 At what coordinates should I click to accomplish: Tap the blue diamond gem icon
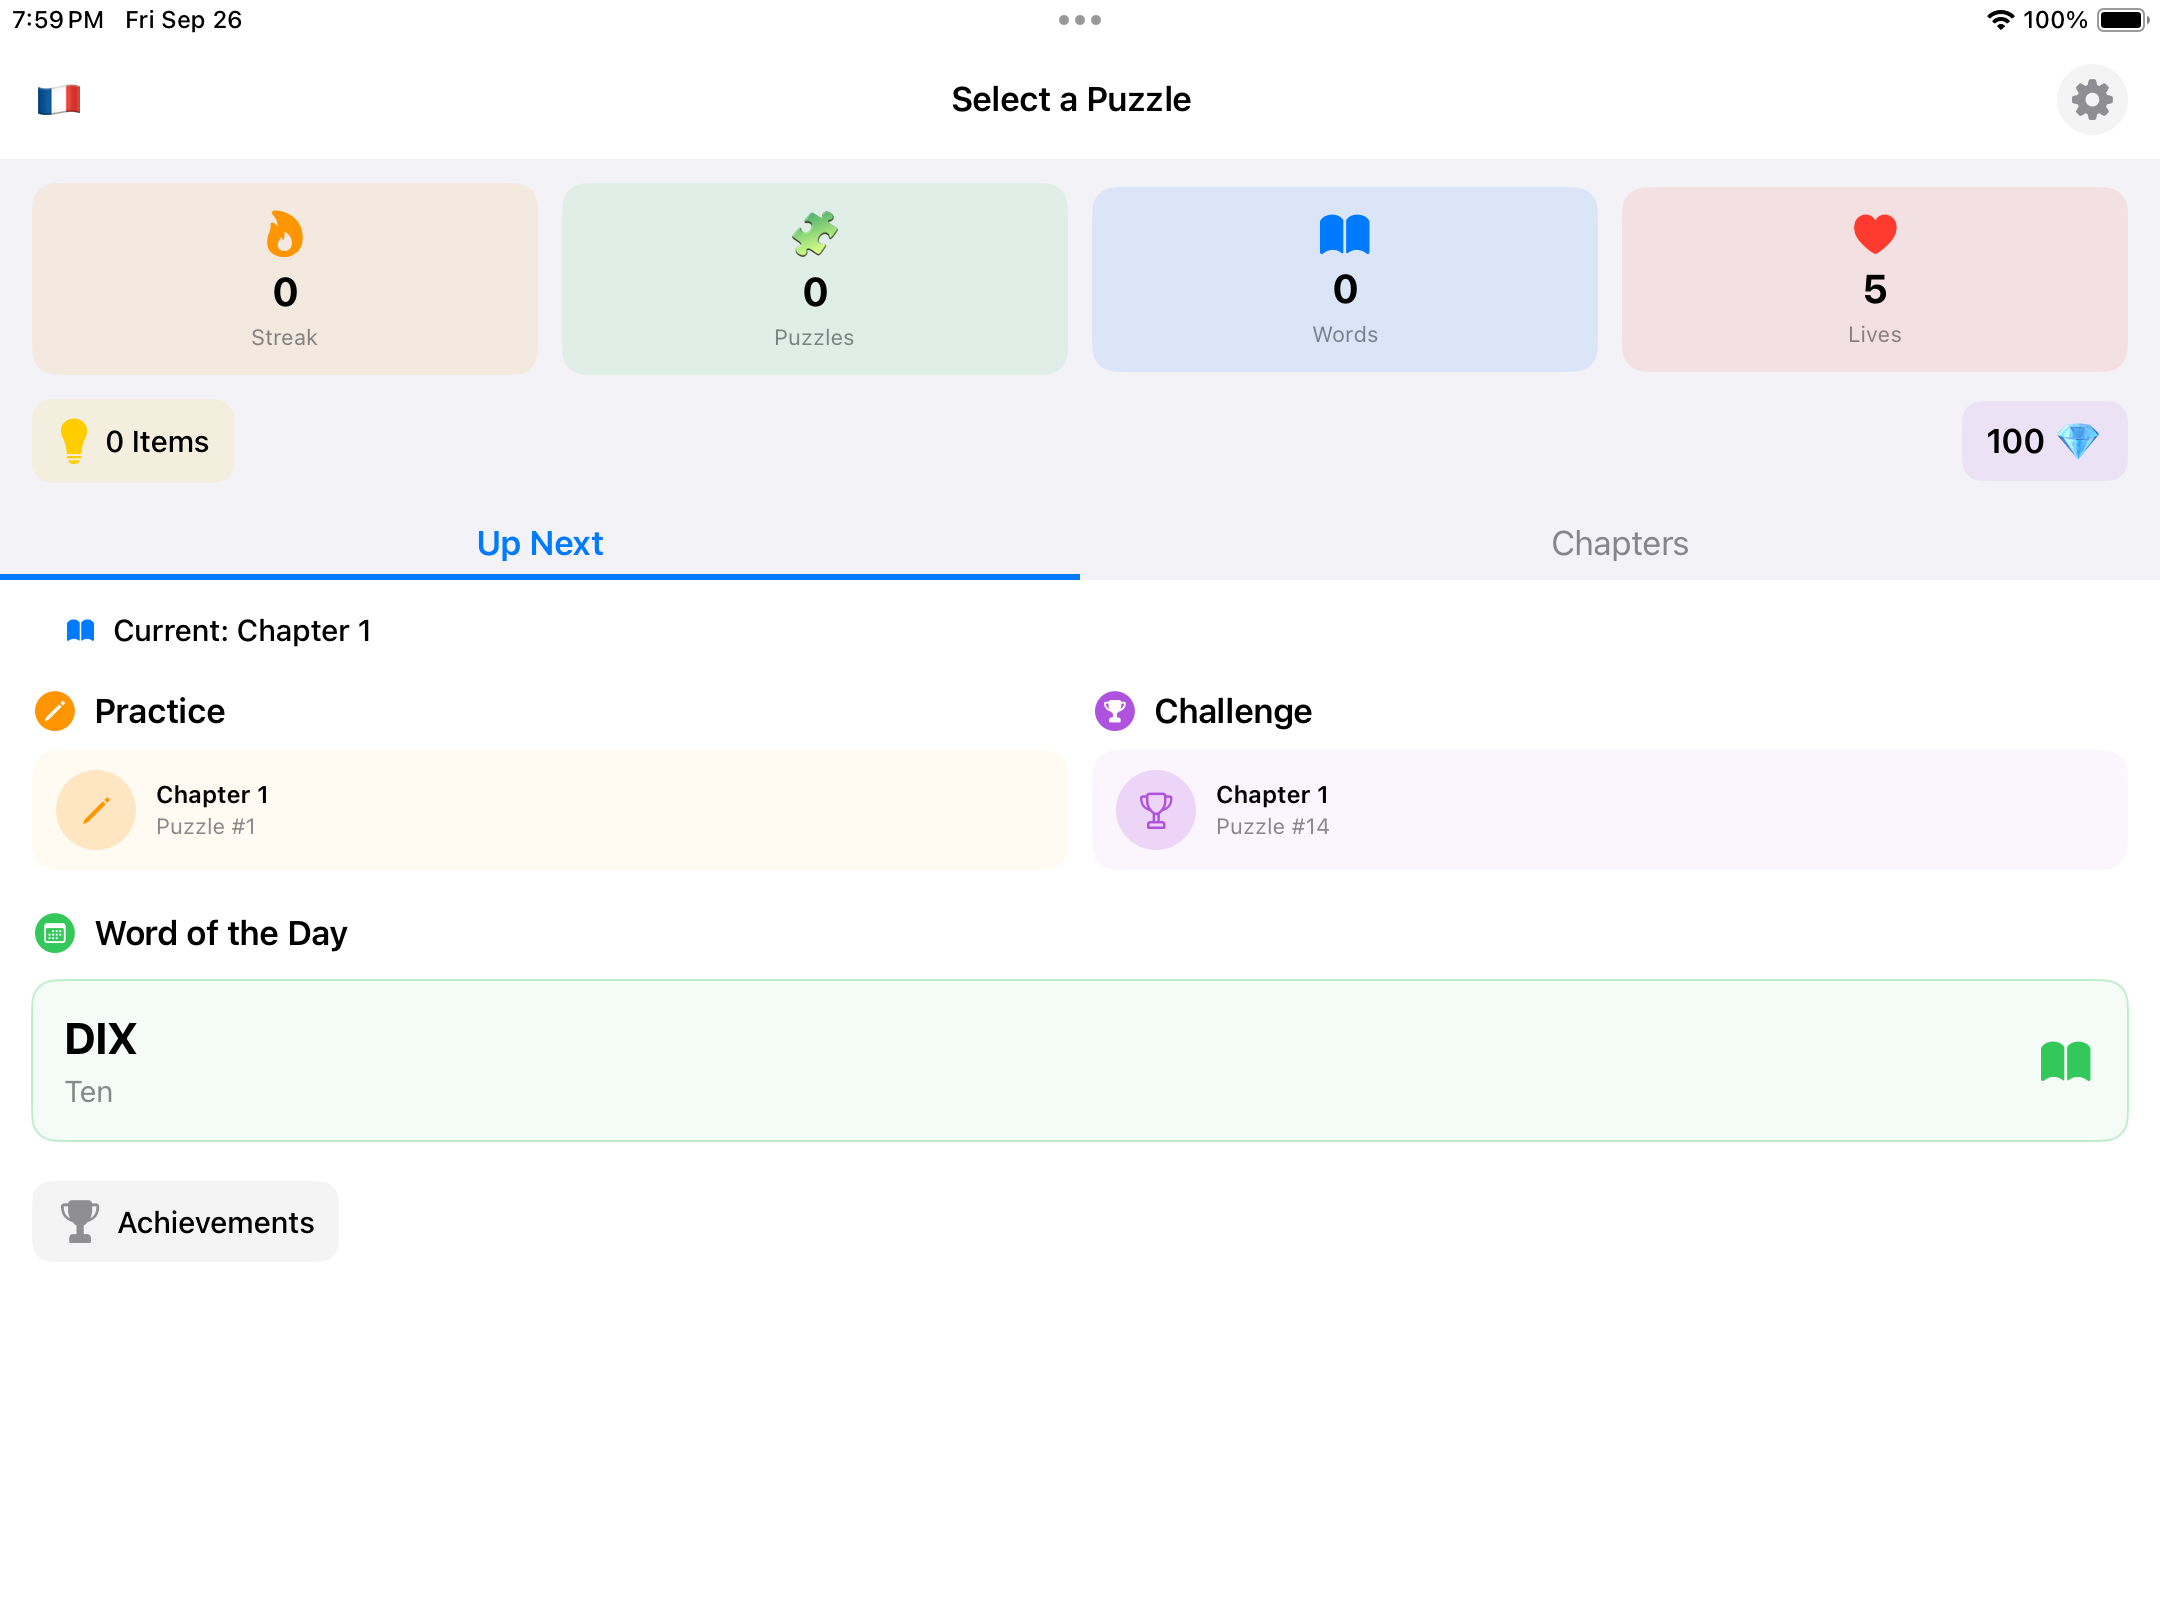click(x=2078, y=441)
